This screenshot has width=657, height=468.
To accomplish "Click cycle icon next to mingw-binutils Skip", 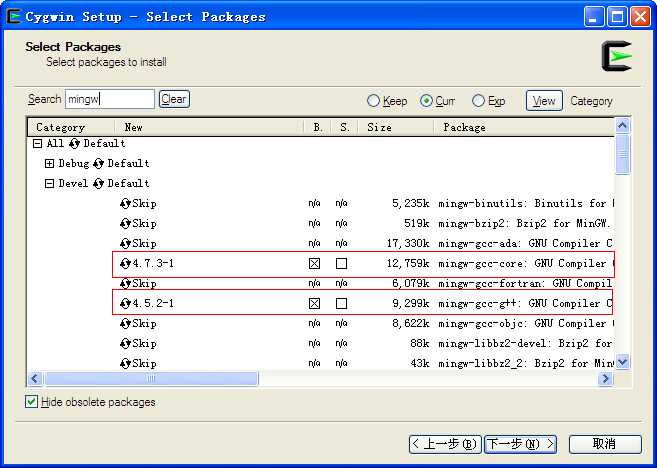I will pos(125,204).
